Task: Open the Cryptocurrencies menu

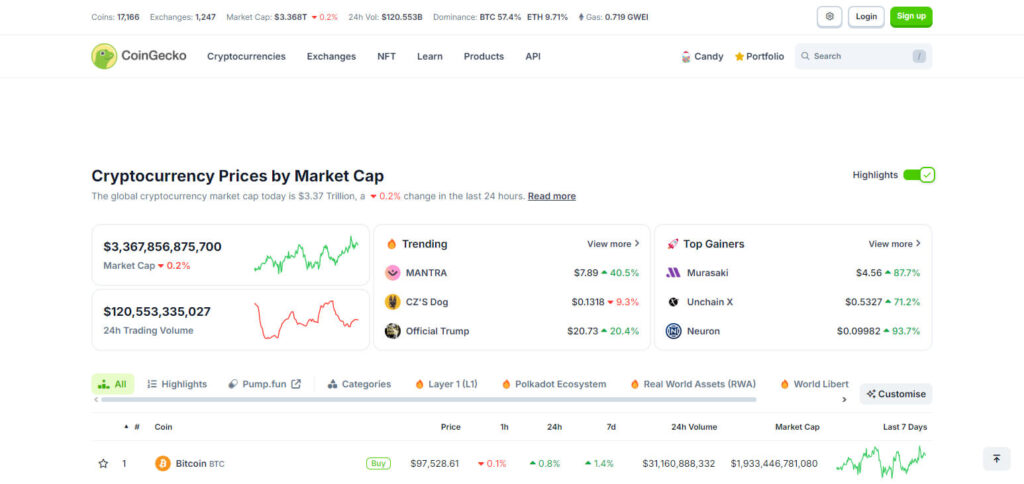Action: pos(246,57)
